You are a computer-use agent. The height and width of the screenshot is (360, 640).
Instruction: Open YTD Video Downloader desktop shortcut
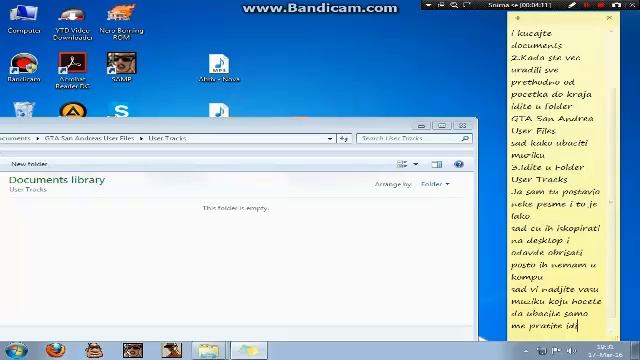click(x=72, y=22)
